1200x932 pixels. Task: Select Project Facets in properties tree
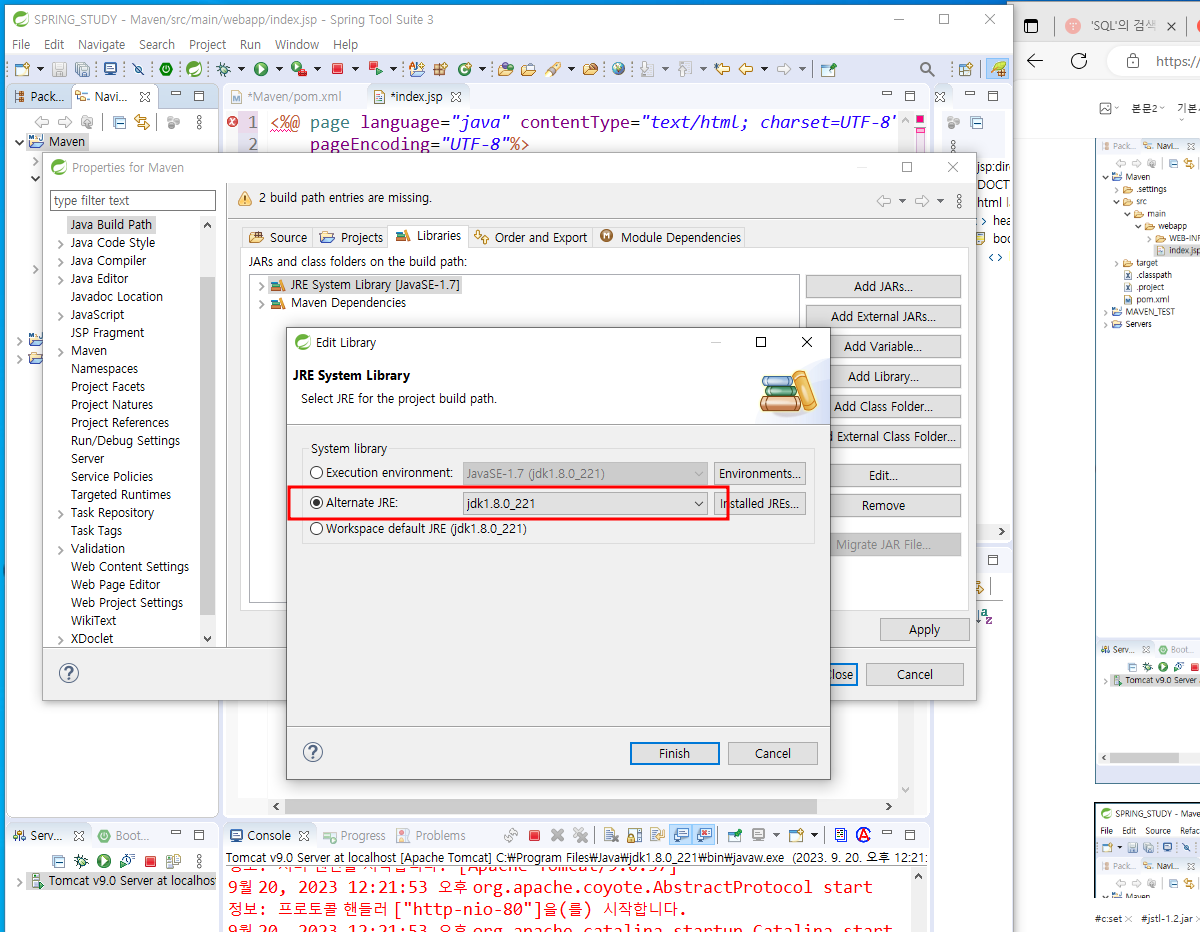click(x=108, y=387)
